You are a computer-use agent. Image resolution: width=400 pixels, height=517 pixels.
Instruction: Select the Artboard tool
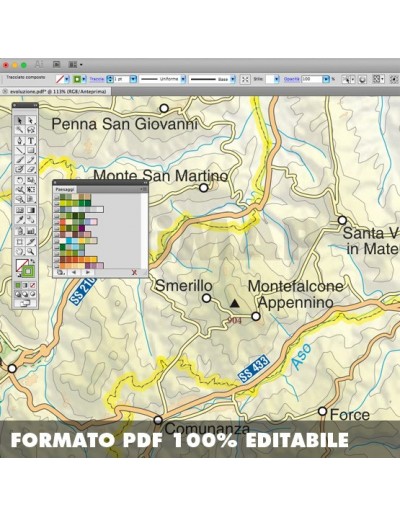(20, 241)
